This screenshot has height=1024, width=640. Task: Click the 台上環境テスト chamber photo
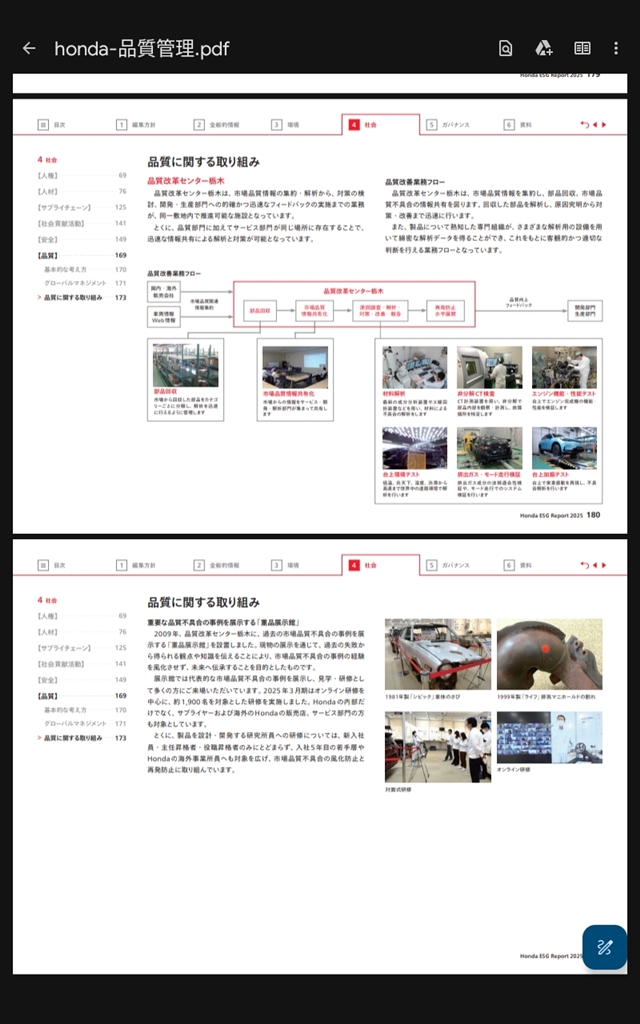tap(415, 448)
